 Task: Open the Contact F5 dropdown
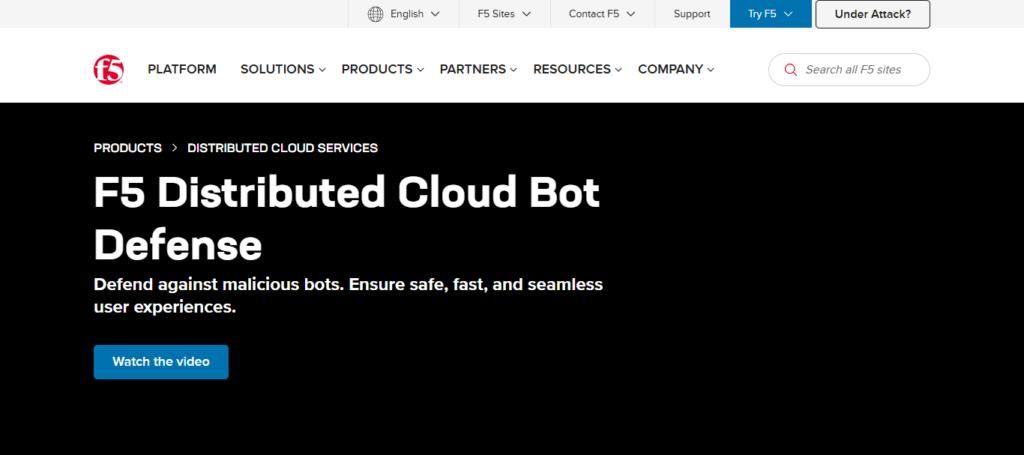602,14
